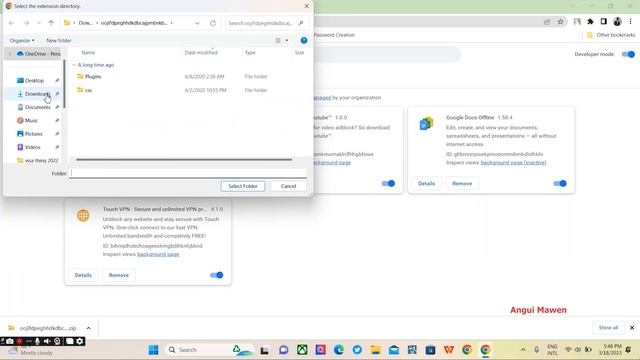The image size is (640, 360).
Task: Open downloaded zip file options chevron
Action: point(89,328)
